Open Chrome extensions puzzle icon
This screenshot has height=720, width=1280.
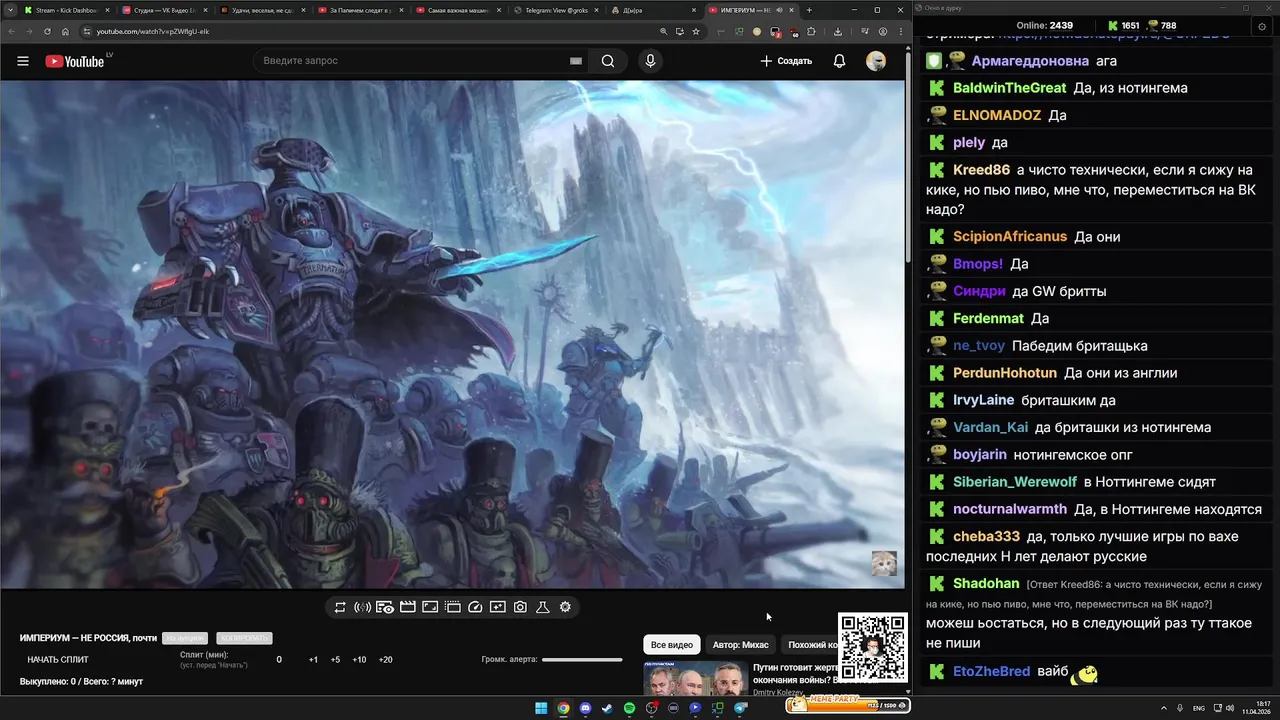pos(811,31)
